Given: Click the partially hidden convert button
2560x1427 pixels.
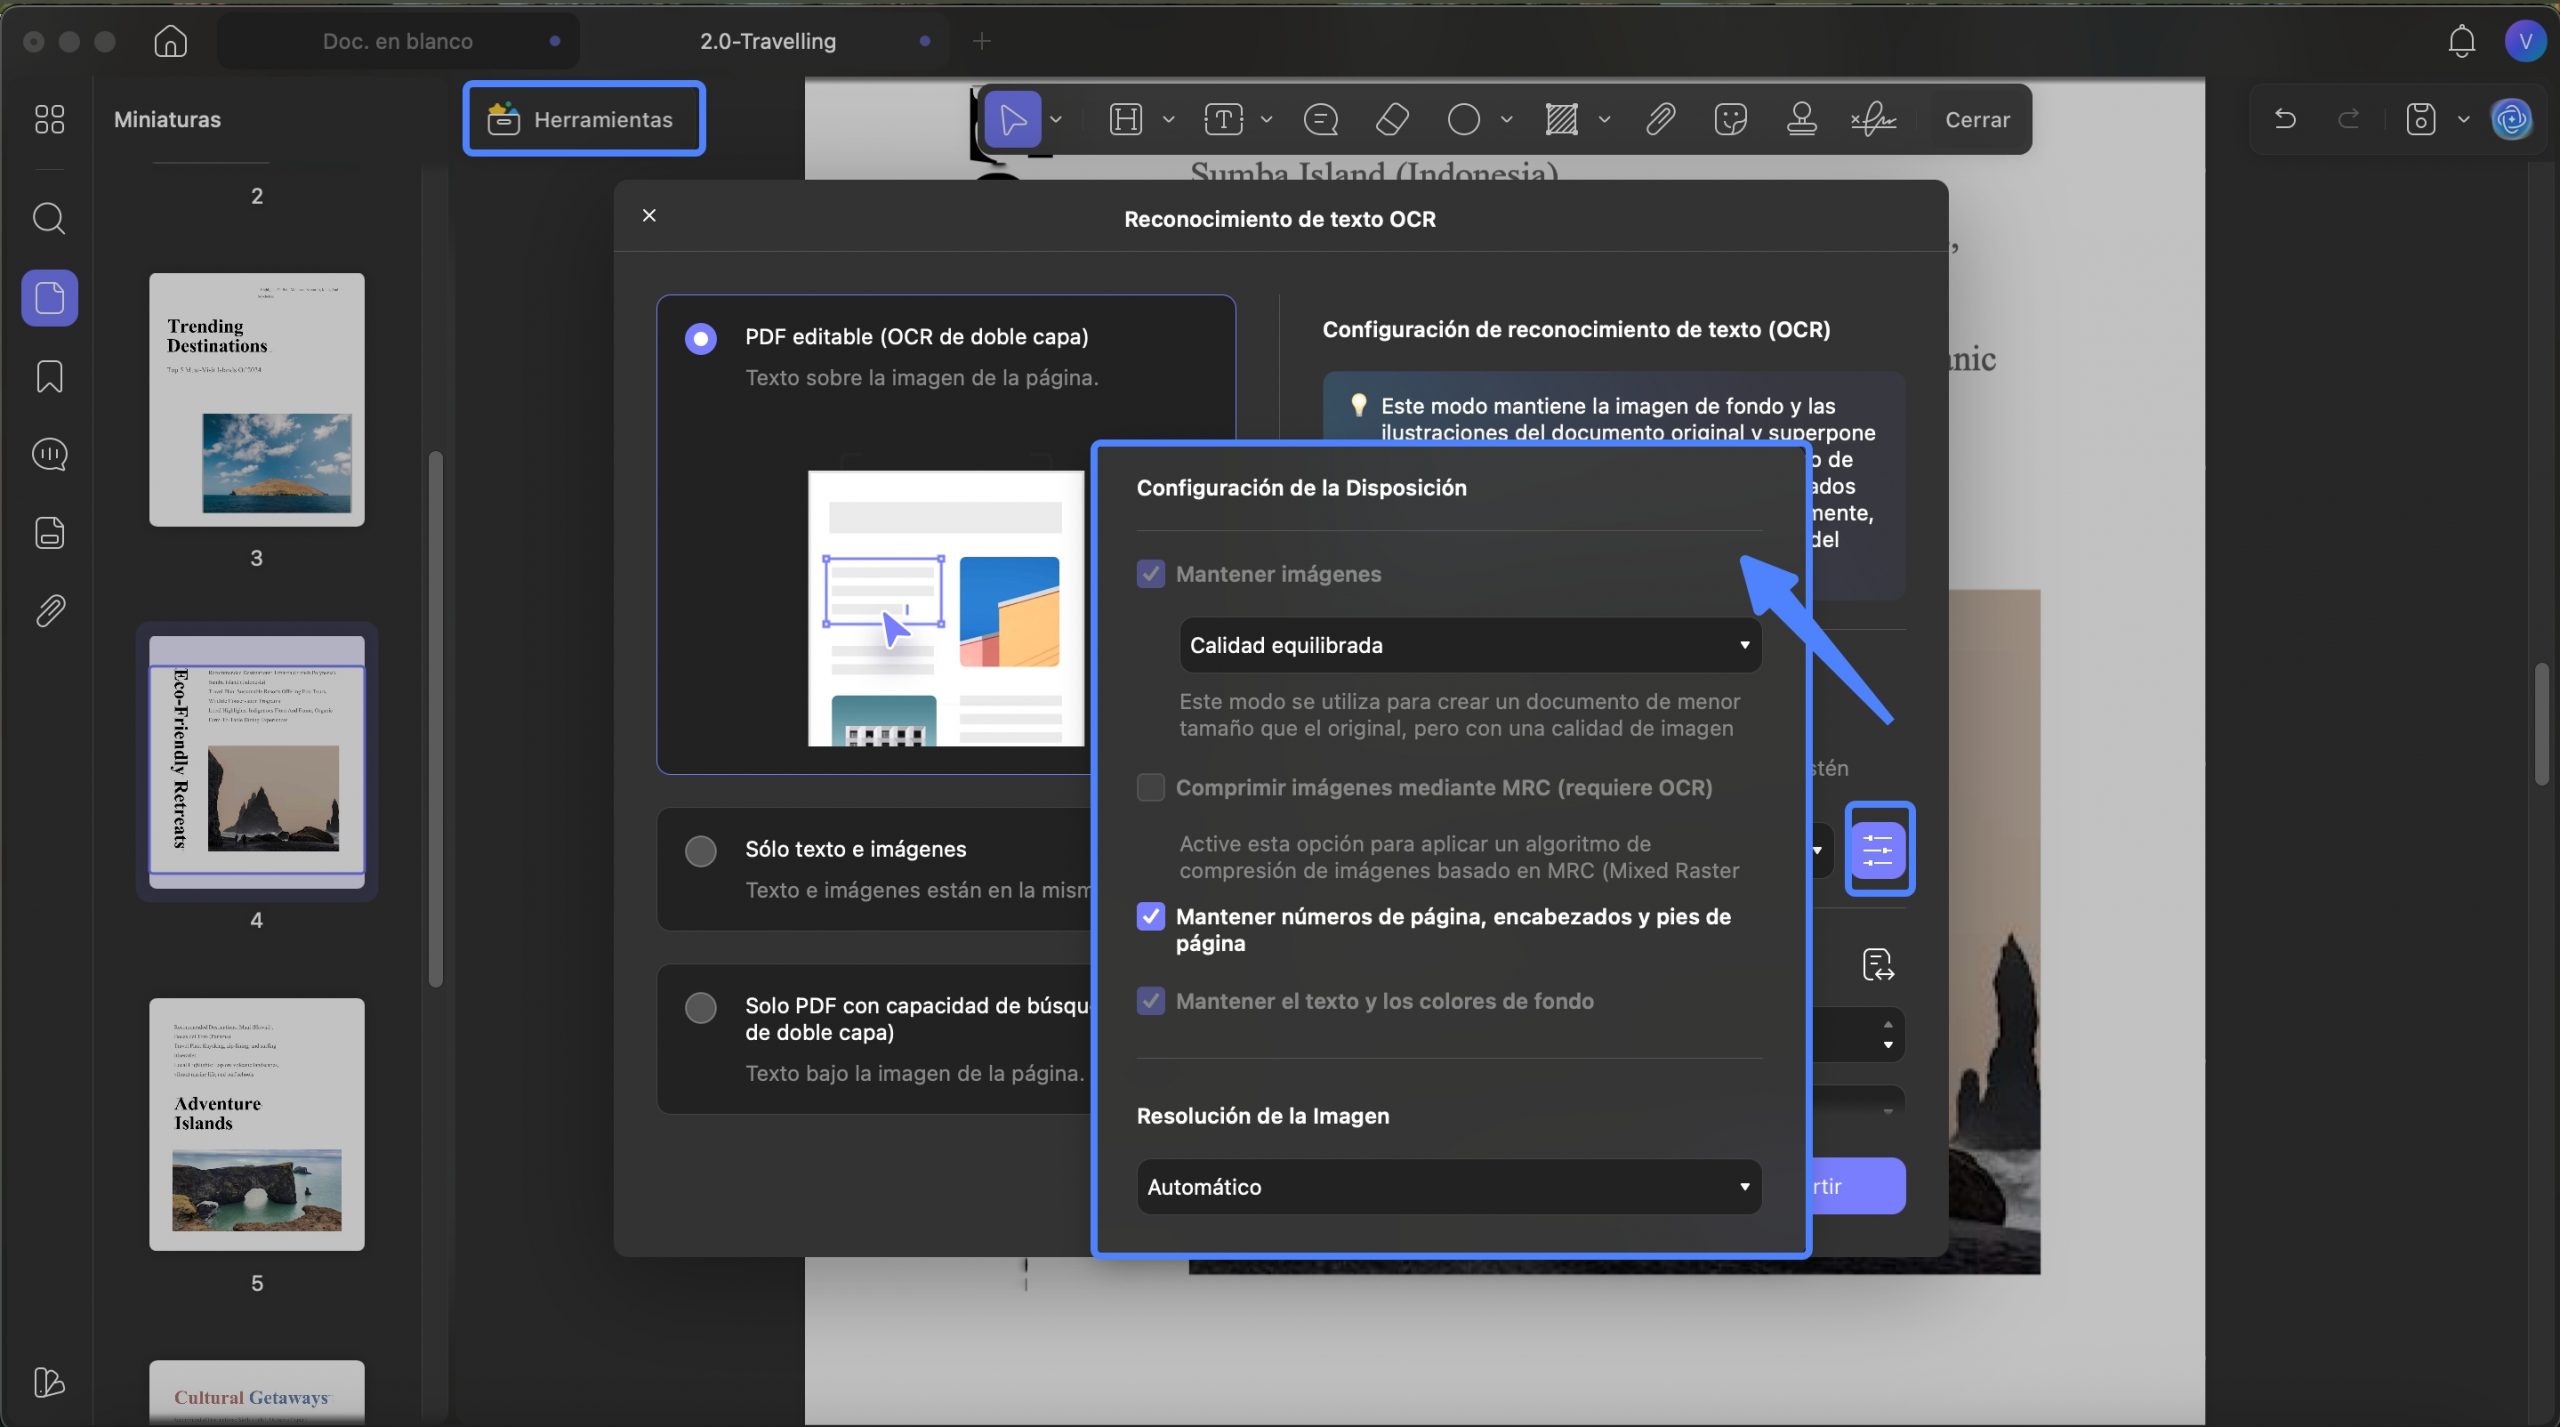Looking at the screenshot, I should (x=1858, y=1186).
